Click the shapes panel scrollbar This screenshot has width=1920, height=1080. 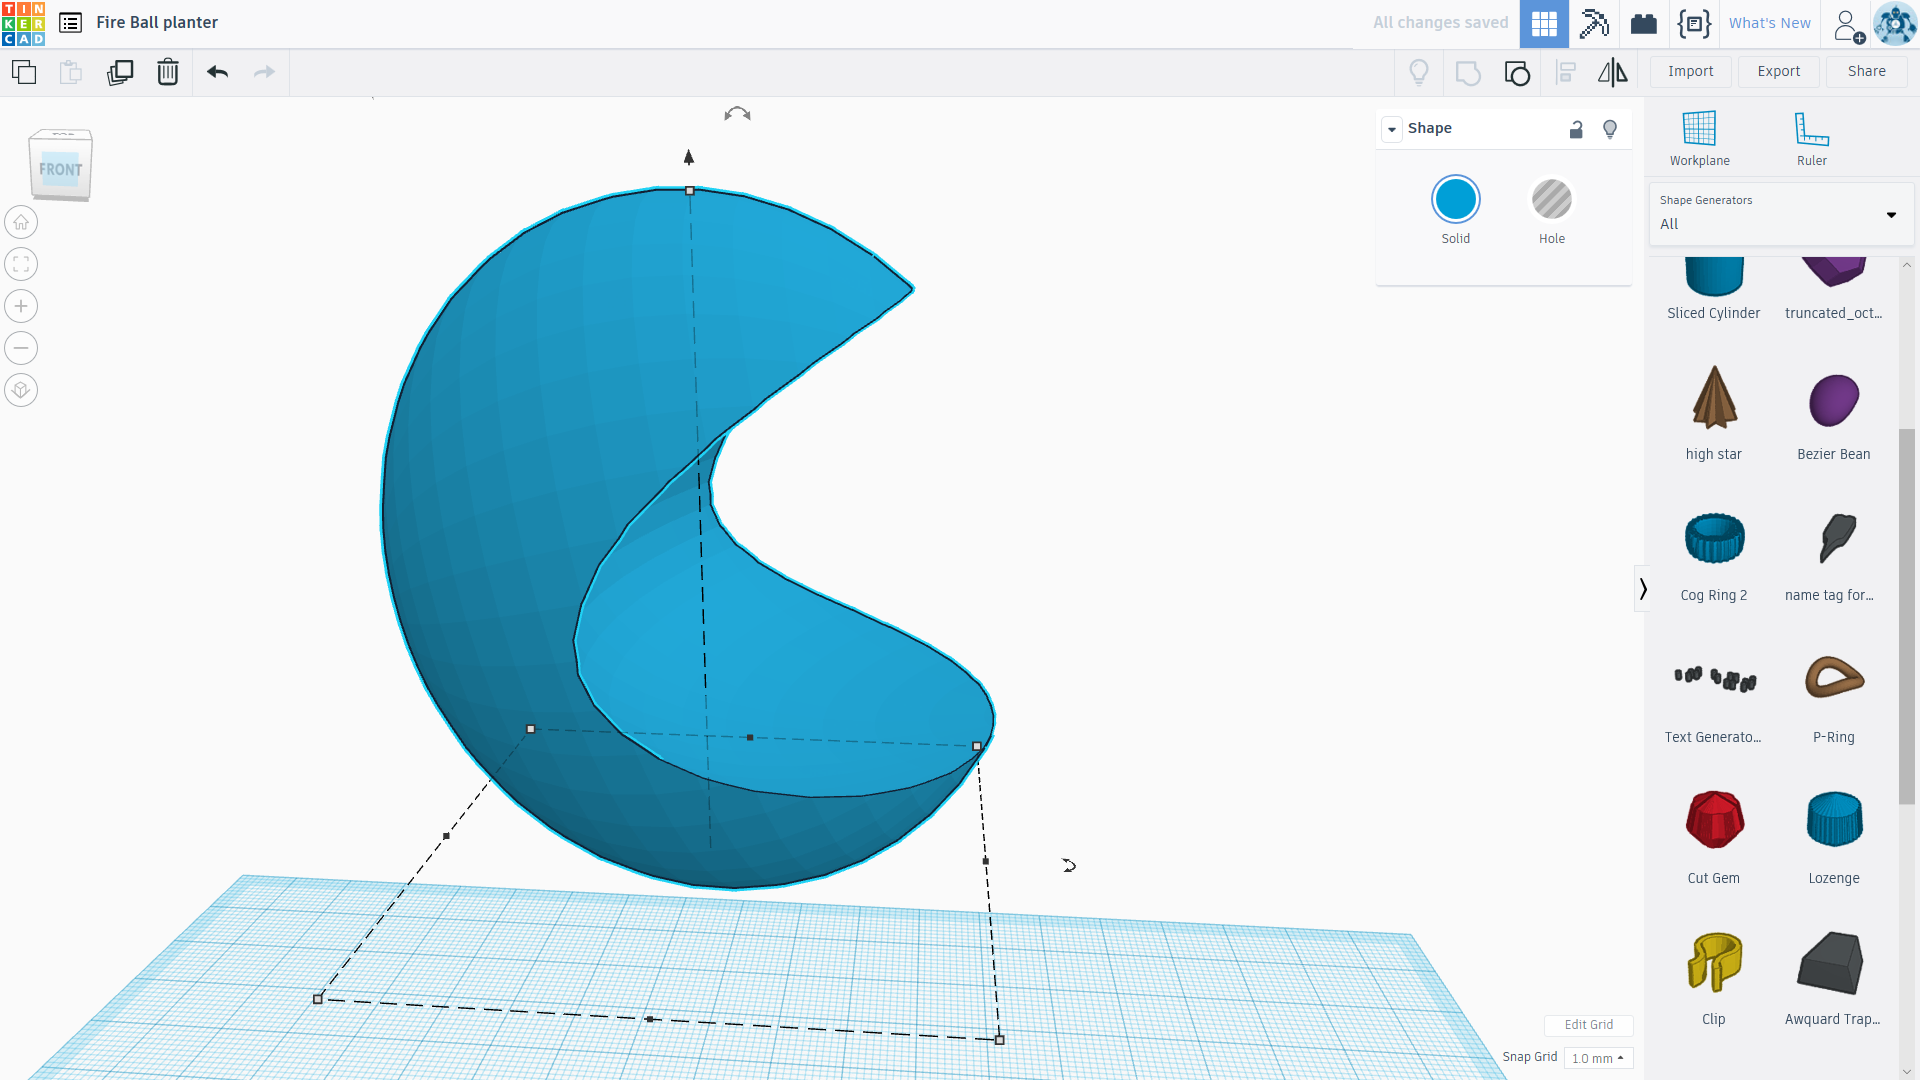1906,615
